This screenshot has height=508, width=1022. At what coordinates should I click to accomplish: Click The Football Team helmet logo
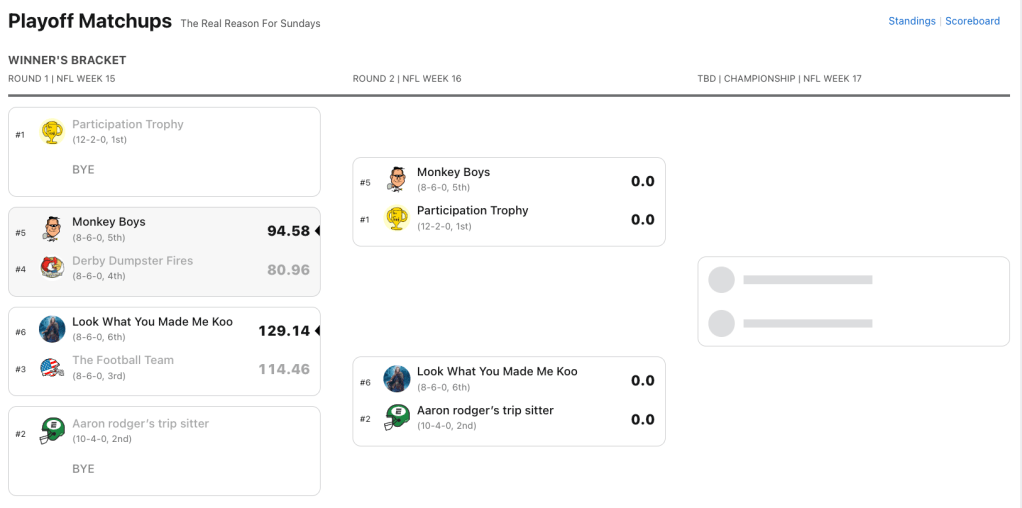53,367
